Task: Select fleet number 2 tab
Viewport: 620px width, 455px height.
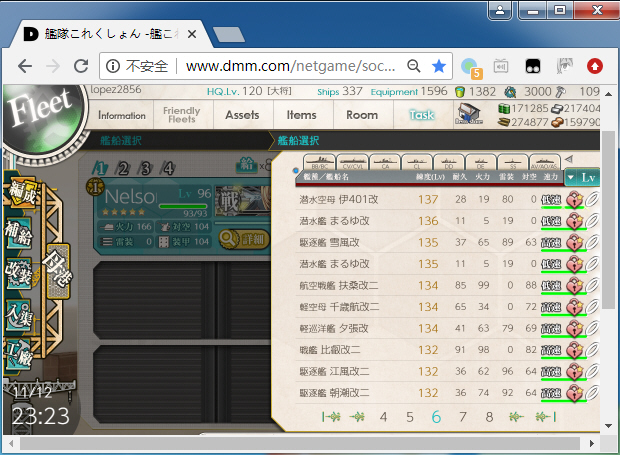Action: point(123,168)
